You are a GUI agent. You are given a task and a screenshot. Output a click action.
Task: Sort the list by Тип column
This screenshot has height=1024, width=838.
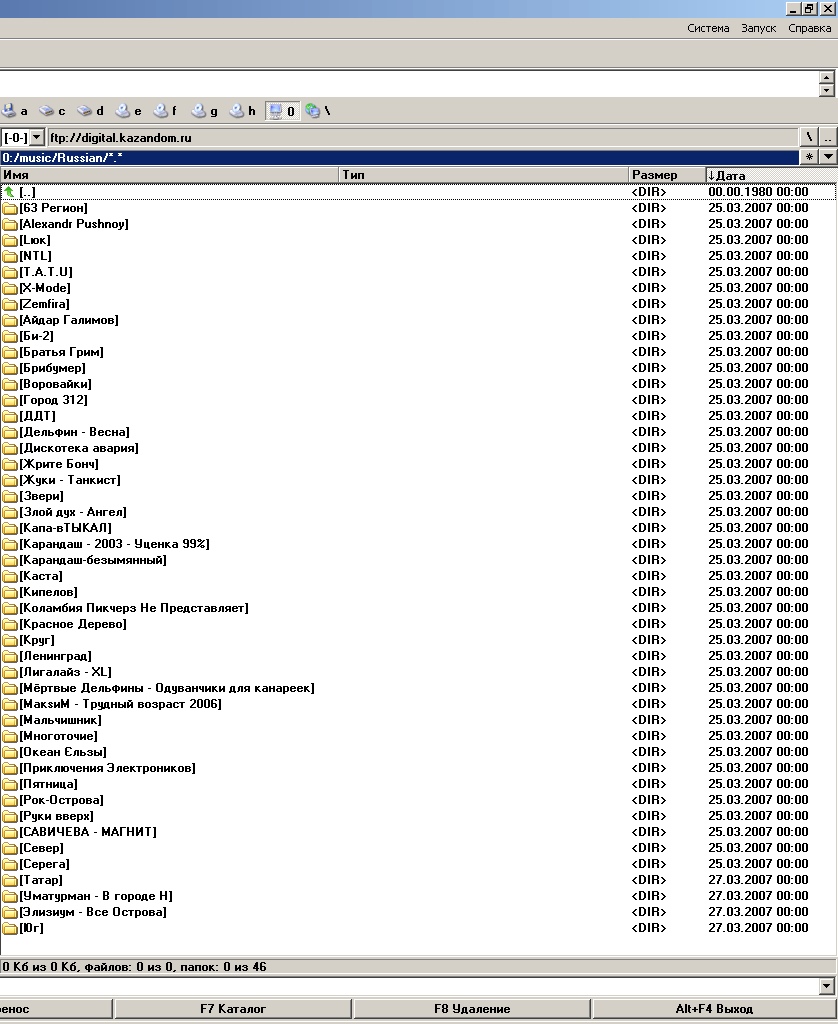[483, 175]
